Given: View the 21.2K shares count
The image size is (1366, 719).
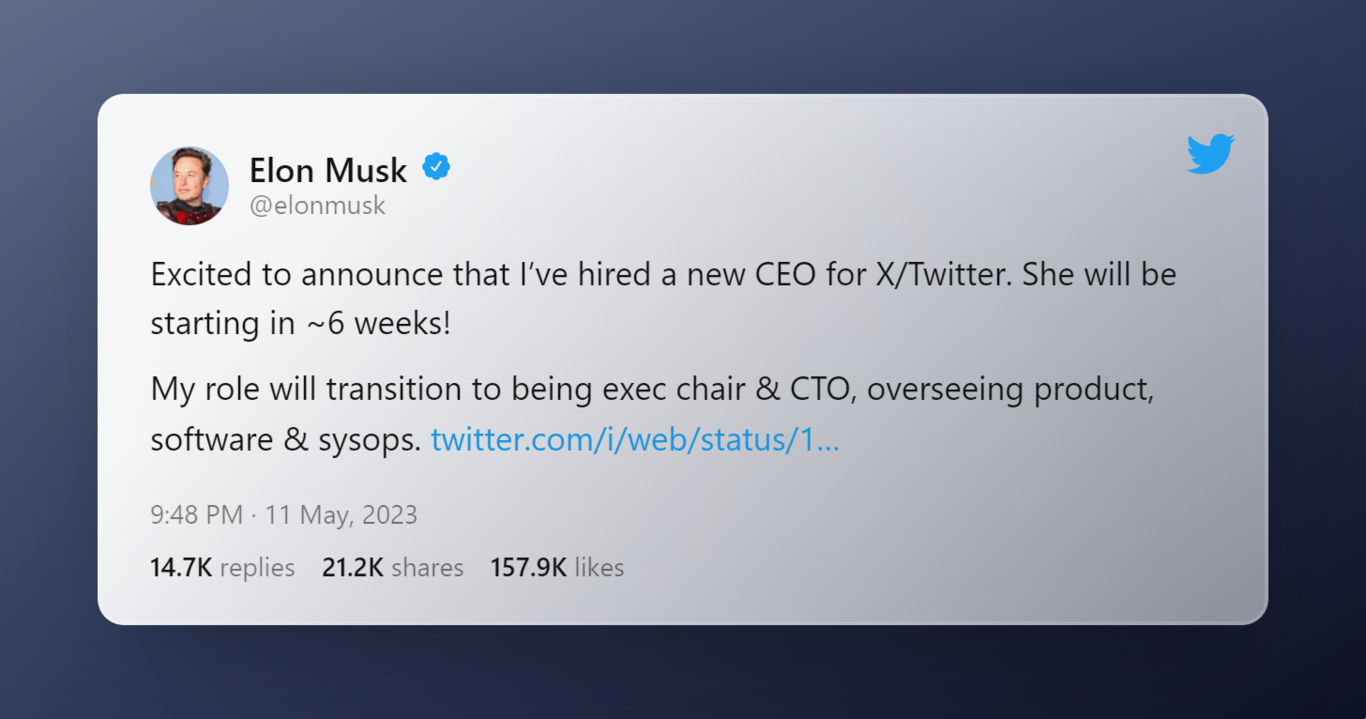Looking at the screenshot, I should pyautogui.click(x=353, y=568).
